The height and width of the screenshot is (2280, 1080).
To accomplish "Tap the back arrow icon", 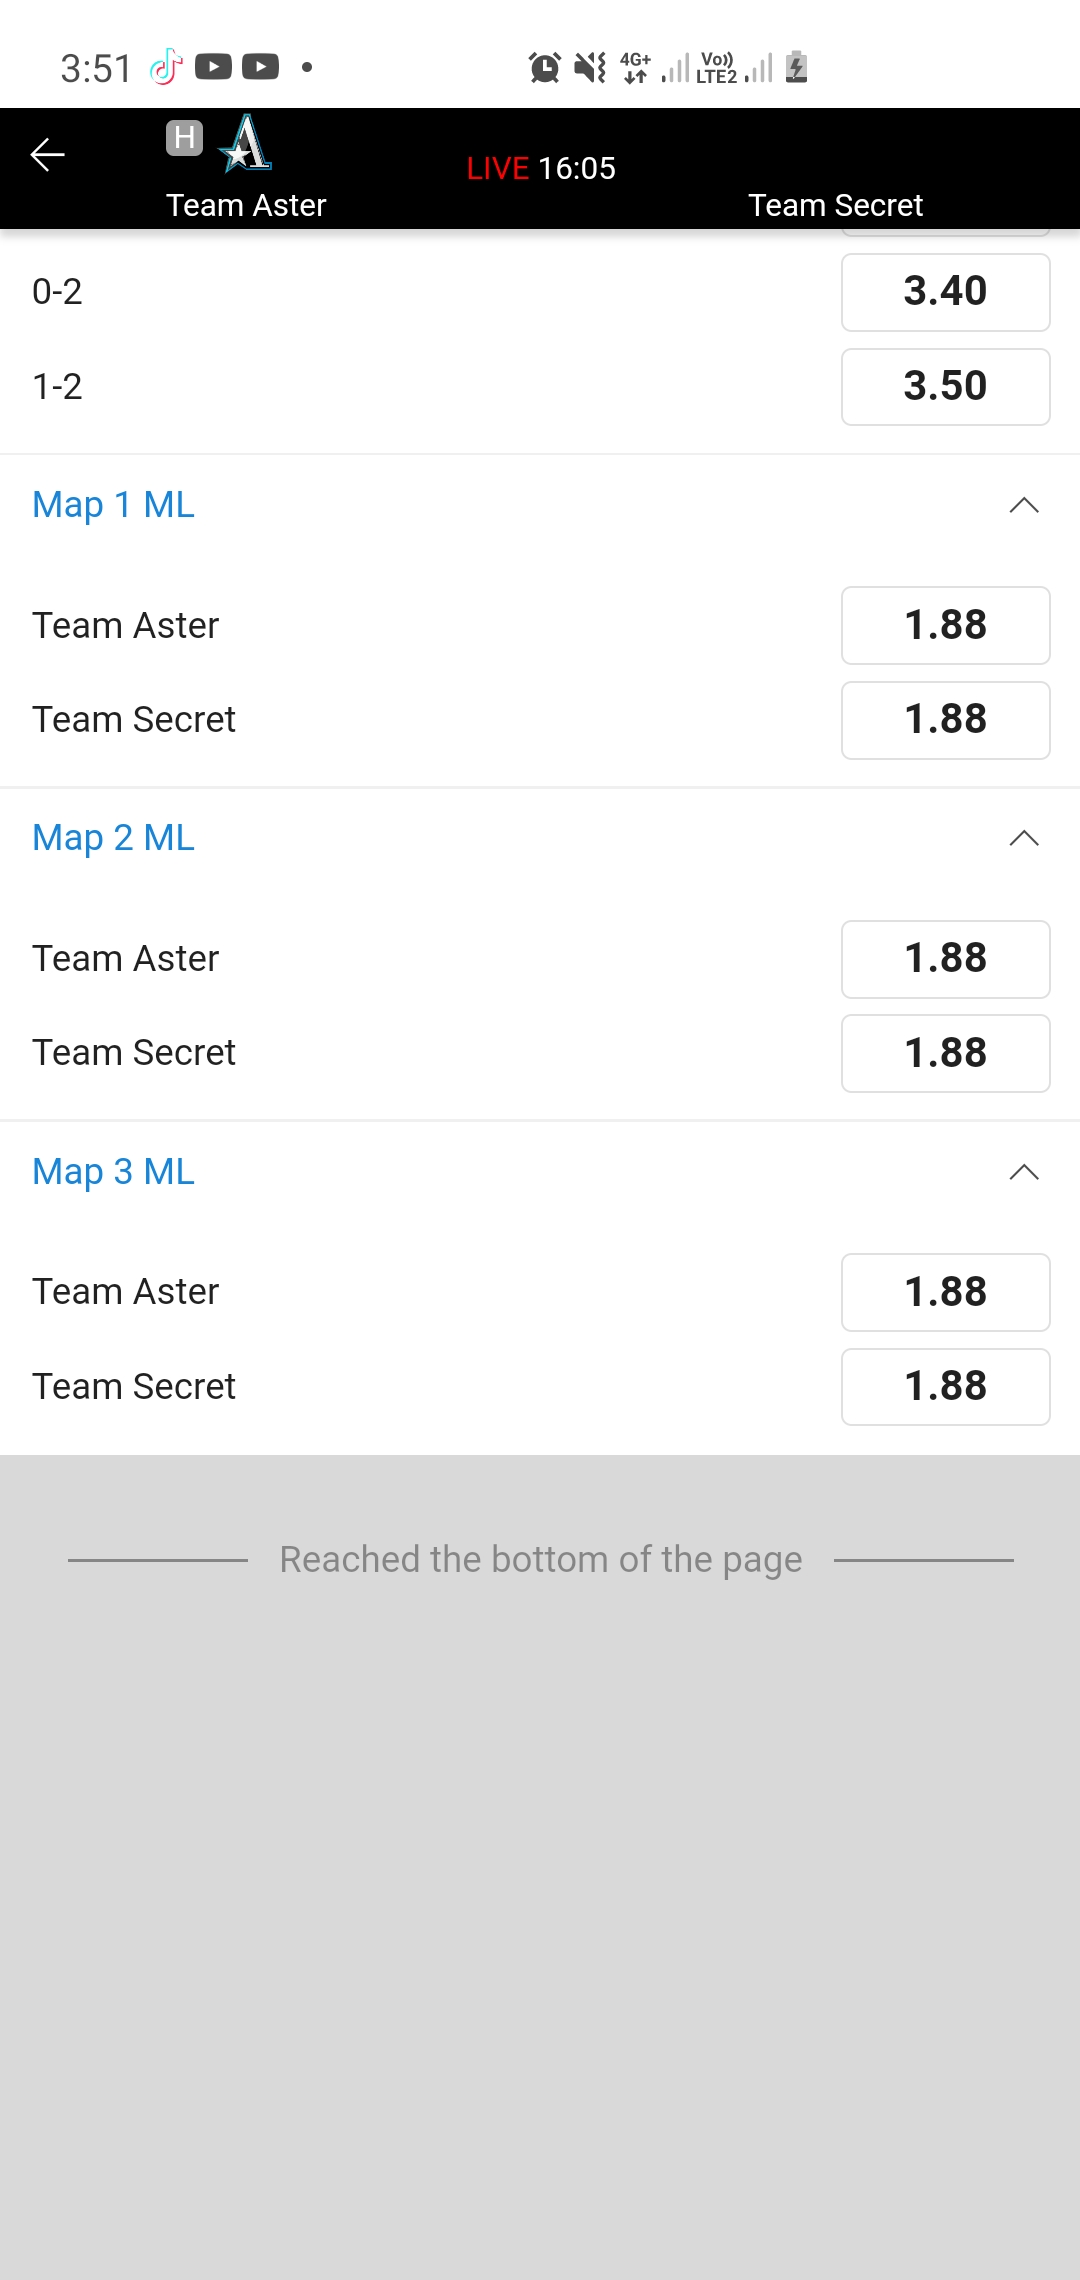I will (x=47, y=155).
